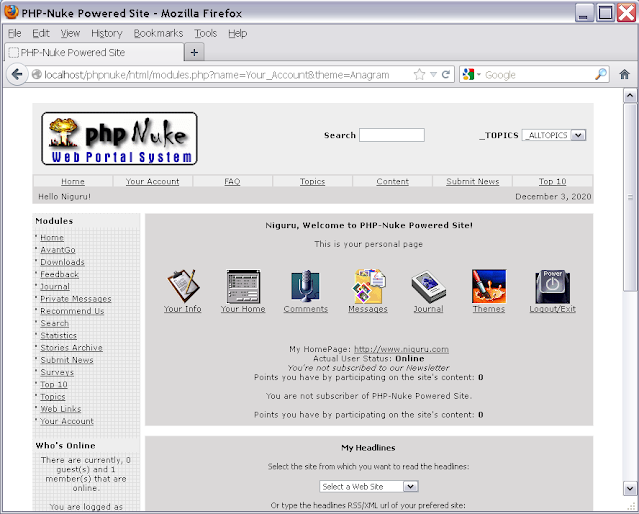Open the Edit menu
Viewport: 639px width, 514px height.
pyautogui.click(x=41, y=33)
